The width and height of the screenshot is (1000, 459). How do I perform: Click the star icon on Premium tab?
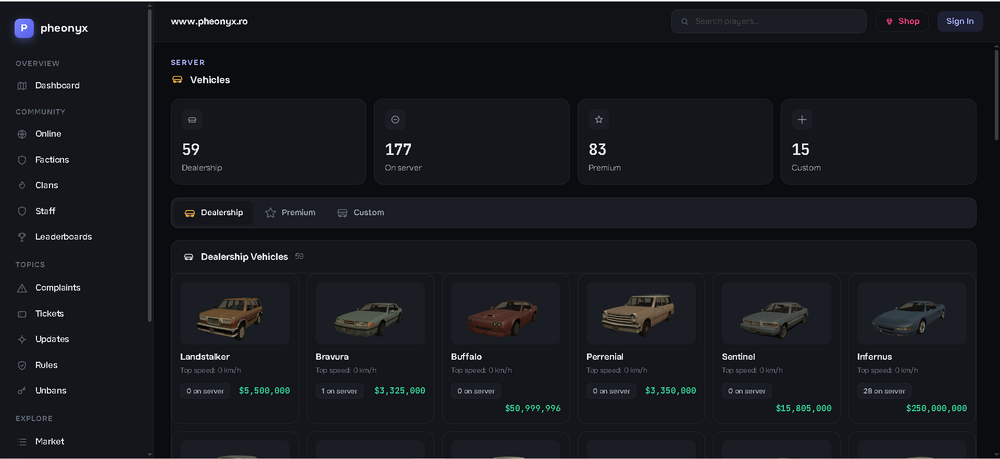[x=270, y=213]
